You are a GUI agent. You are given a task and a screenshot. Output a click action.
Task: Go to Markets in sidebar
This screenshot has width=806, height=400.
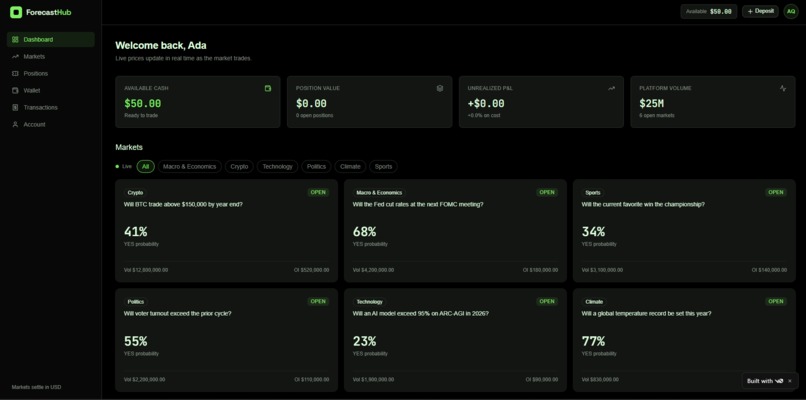coord(51,57)
